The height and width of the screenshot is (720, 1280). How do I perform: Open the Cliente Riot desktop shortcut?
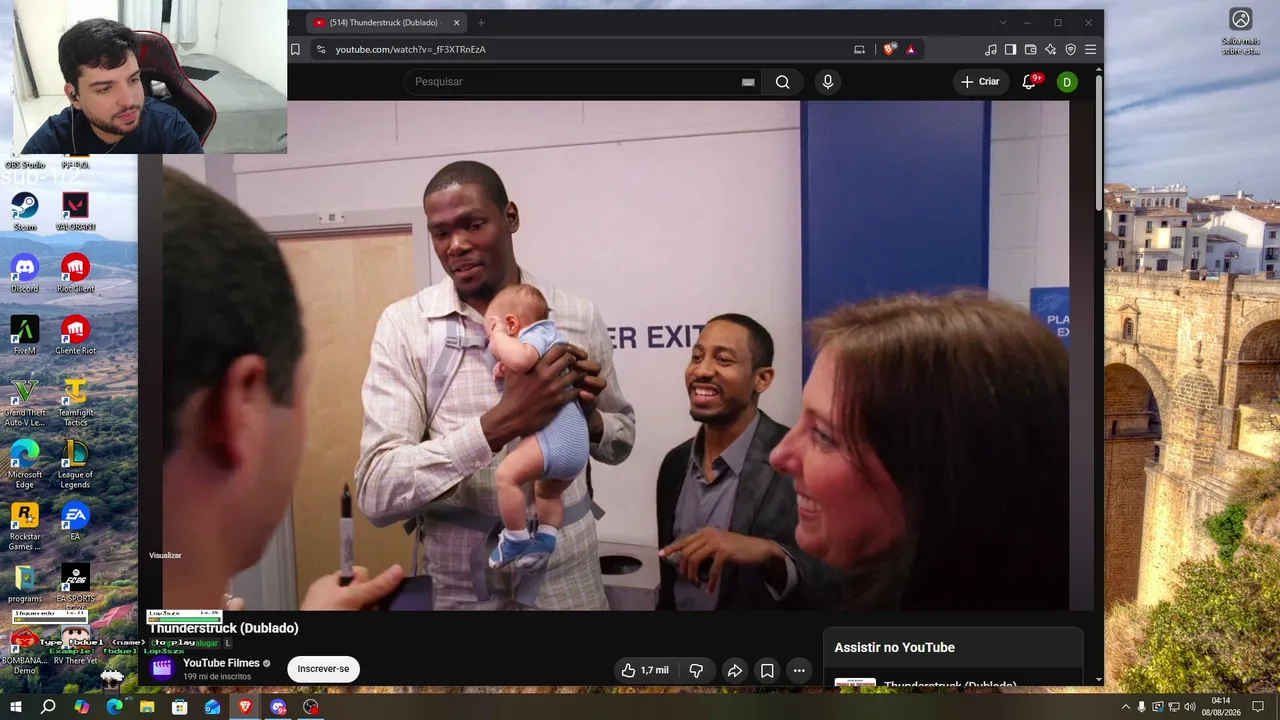tap(75, 335)
